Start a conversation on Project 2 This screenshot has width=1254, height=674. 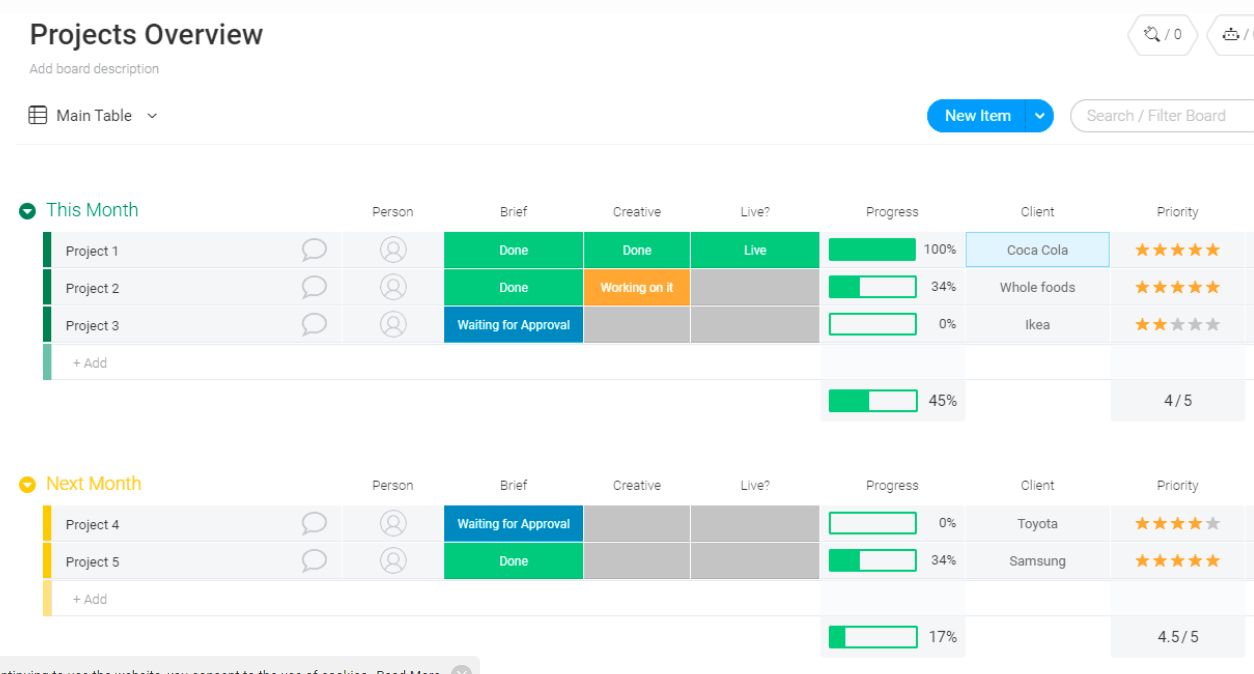[313, 287]
